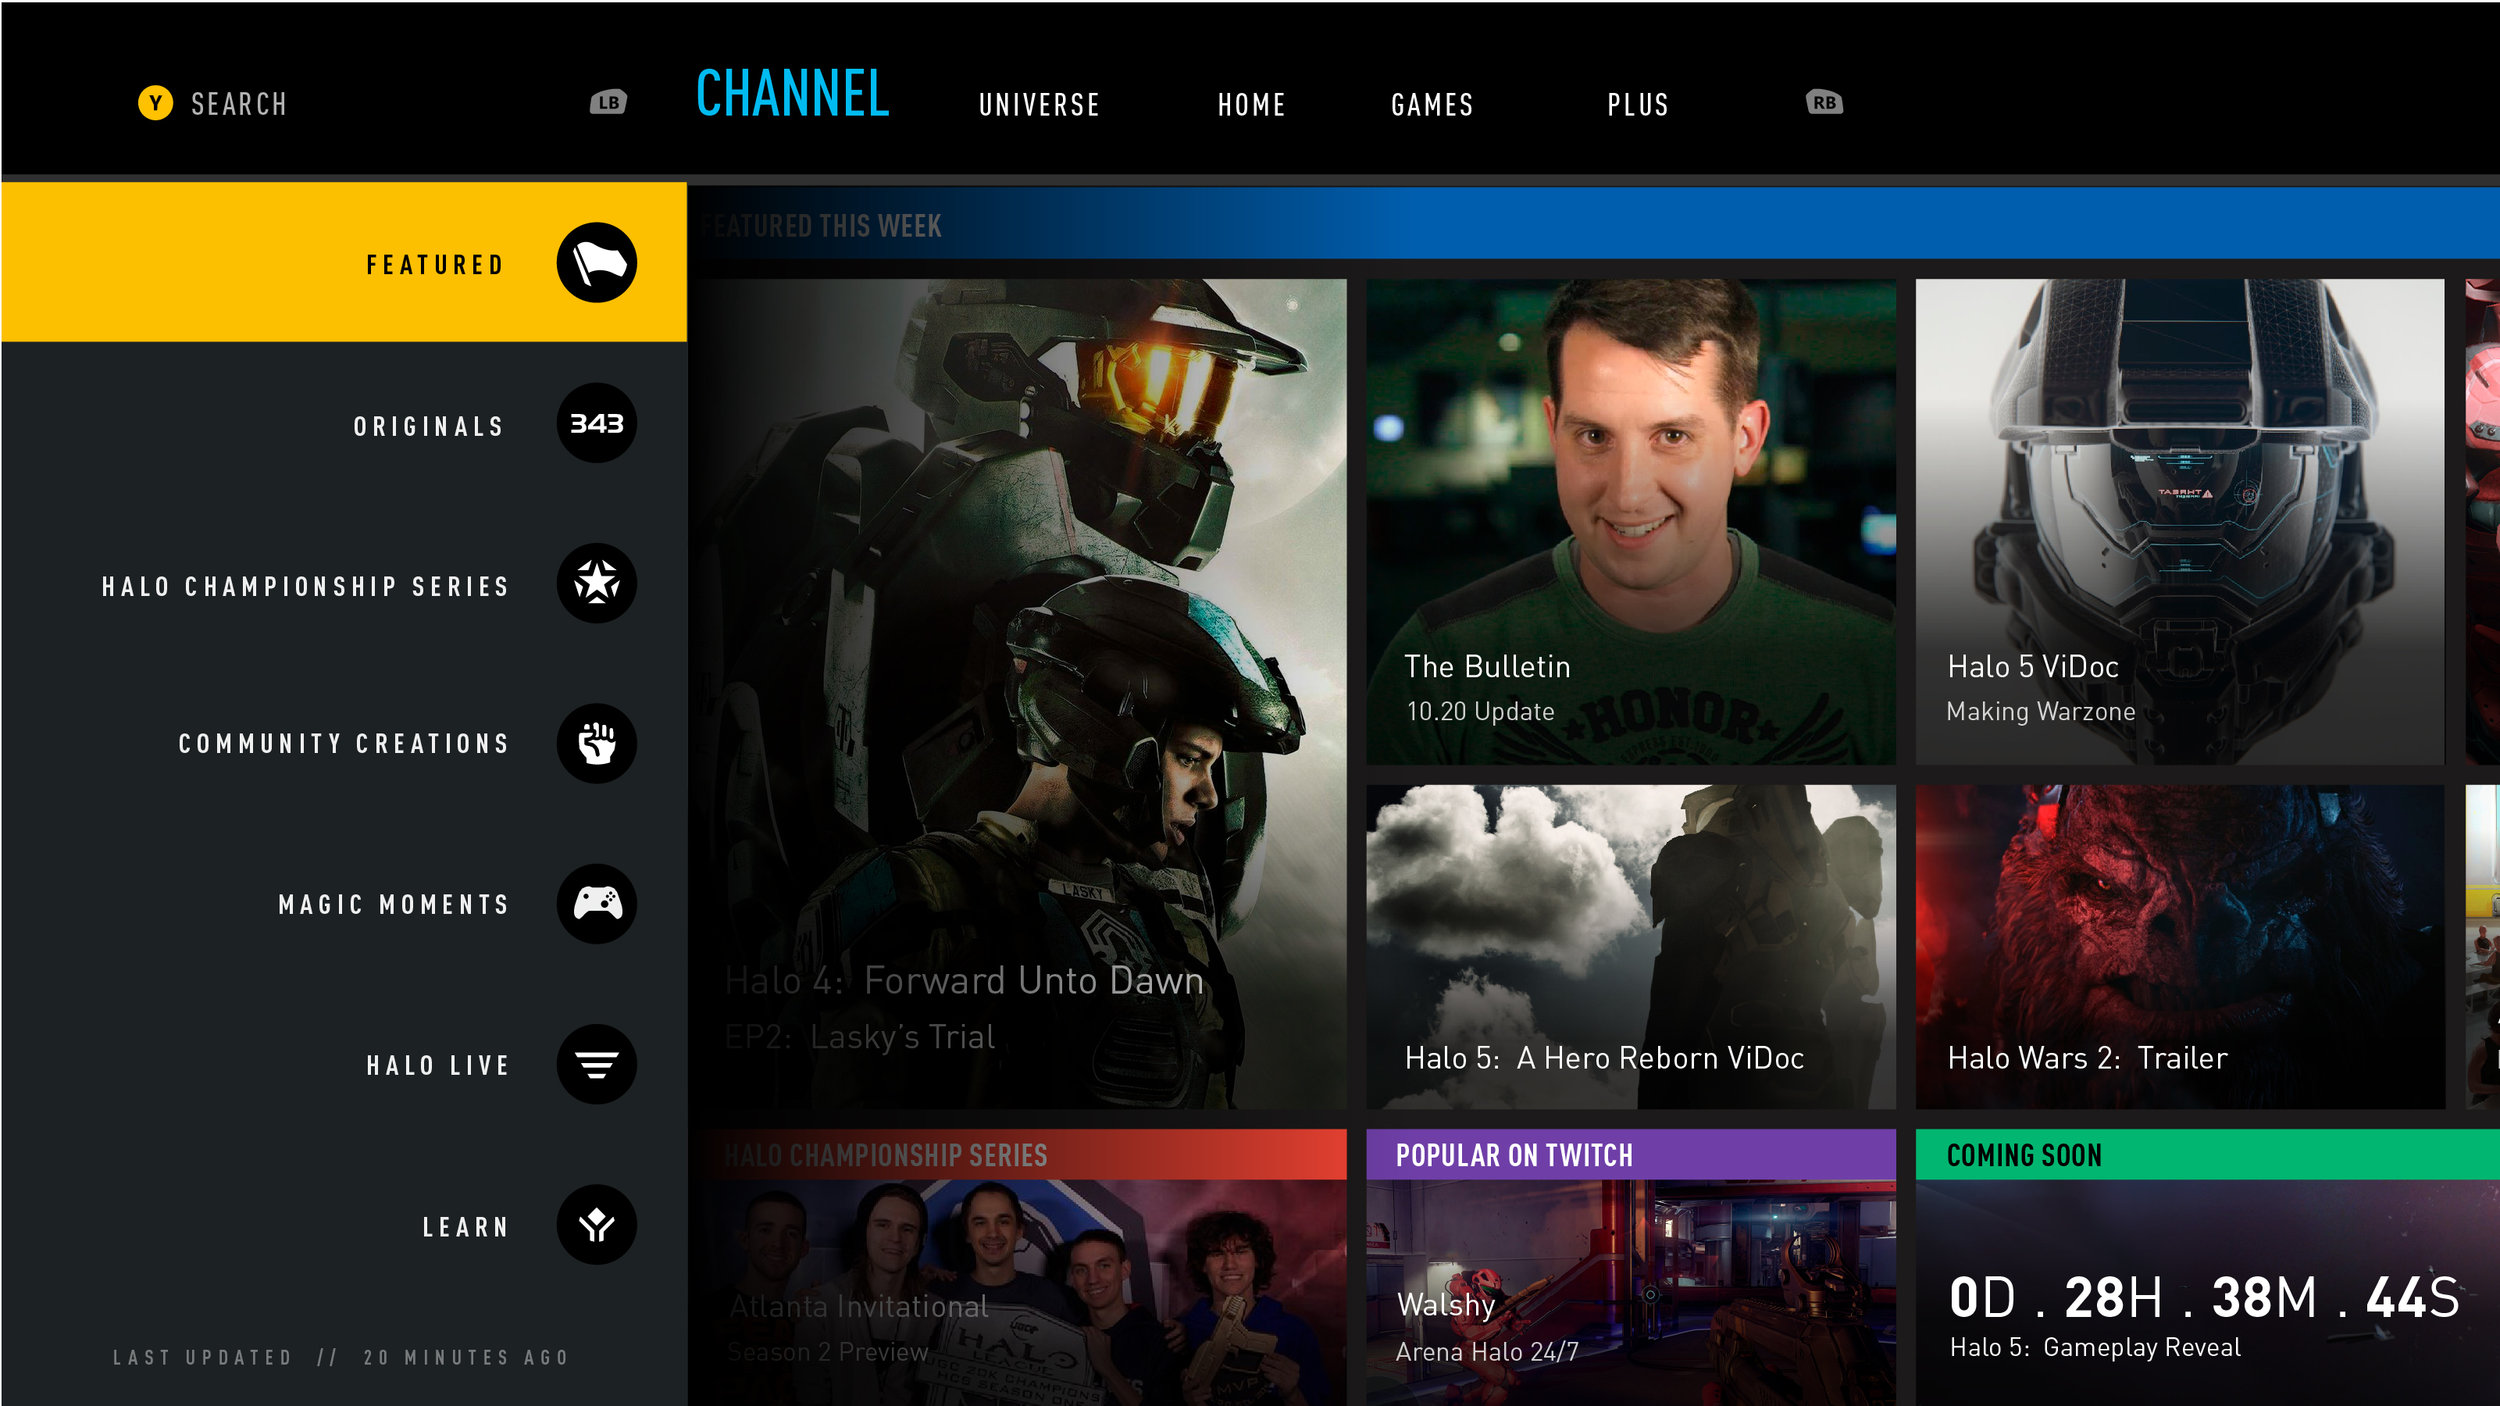Viewport: 2500px width, 1406px height.
Task: Open Halo 4 Forward Unto Dawn tile
Action: (1018, 693)
